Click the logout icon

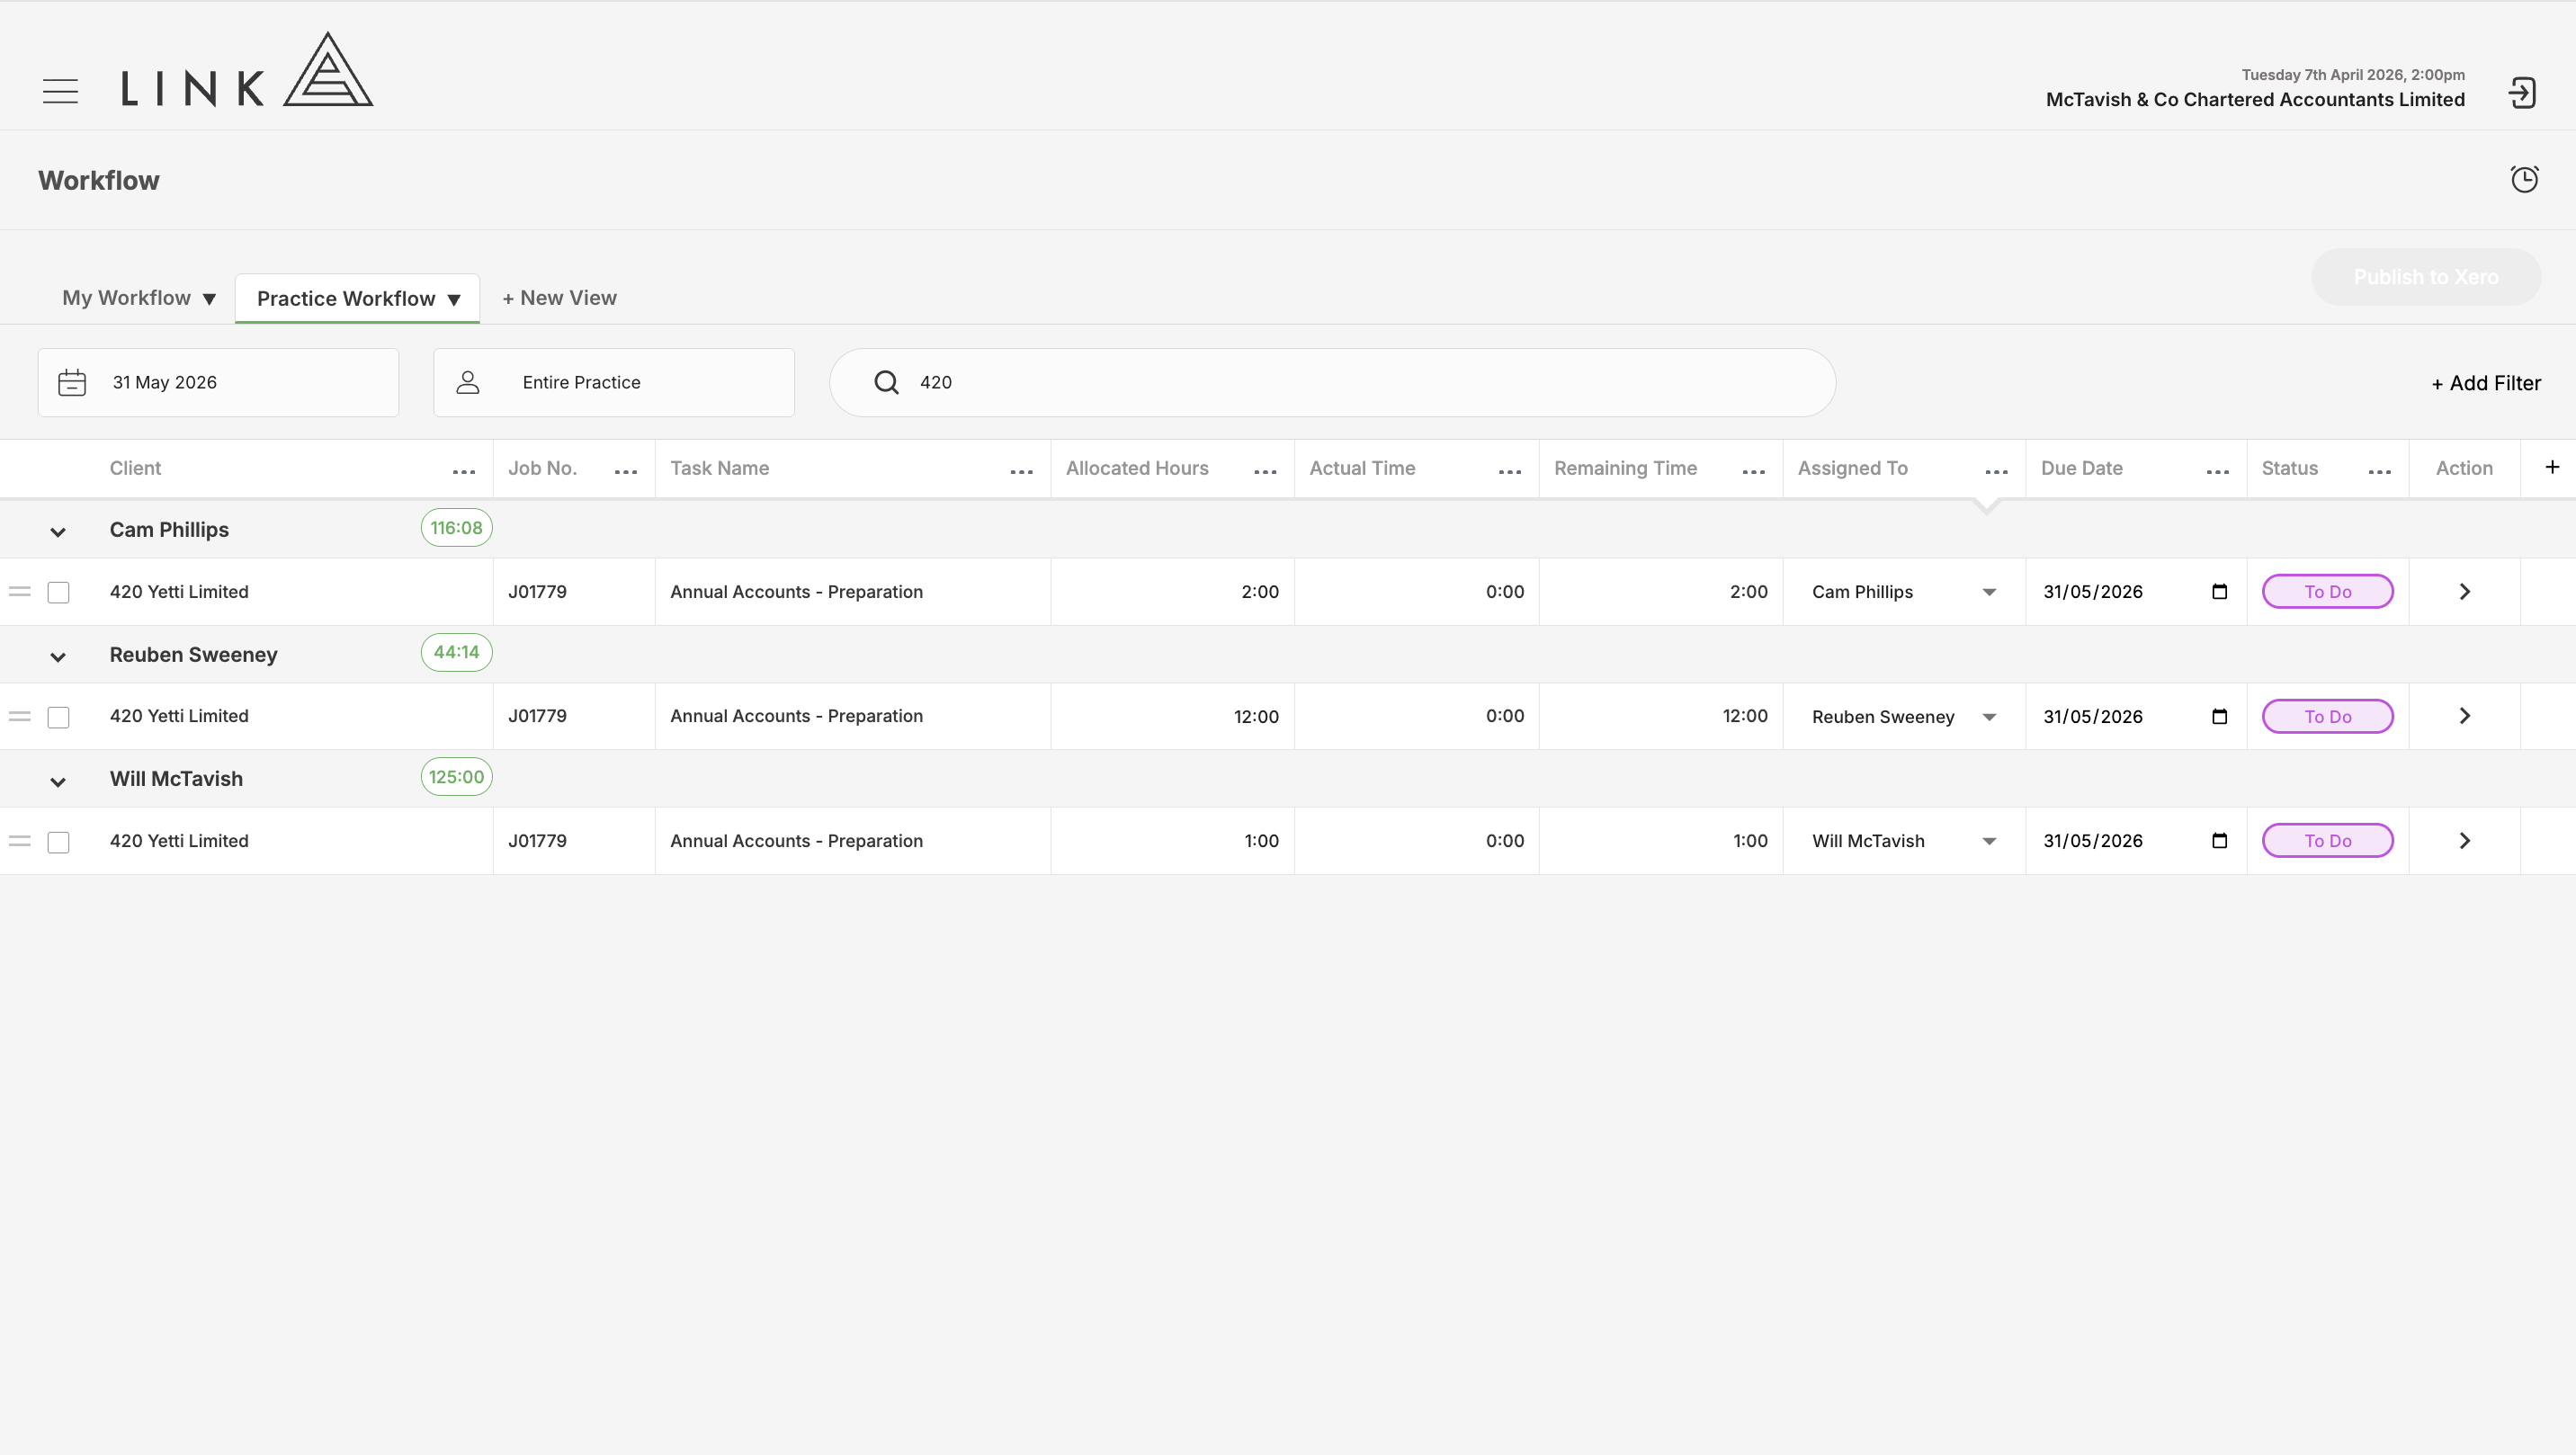click(2522, 93)
